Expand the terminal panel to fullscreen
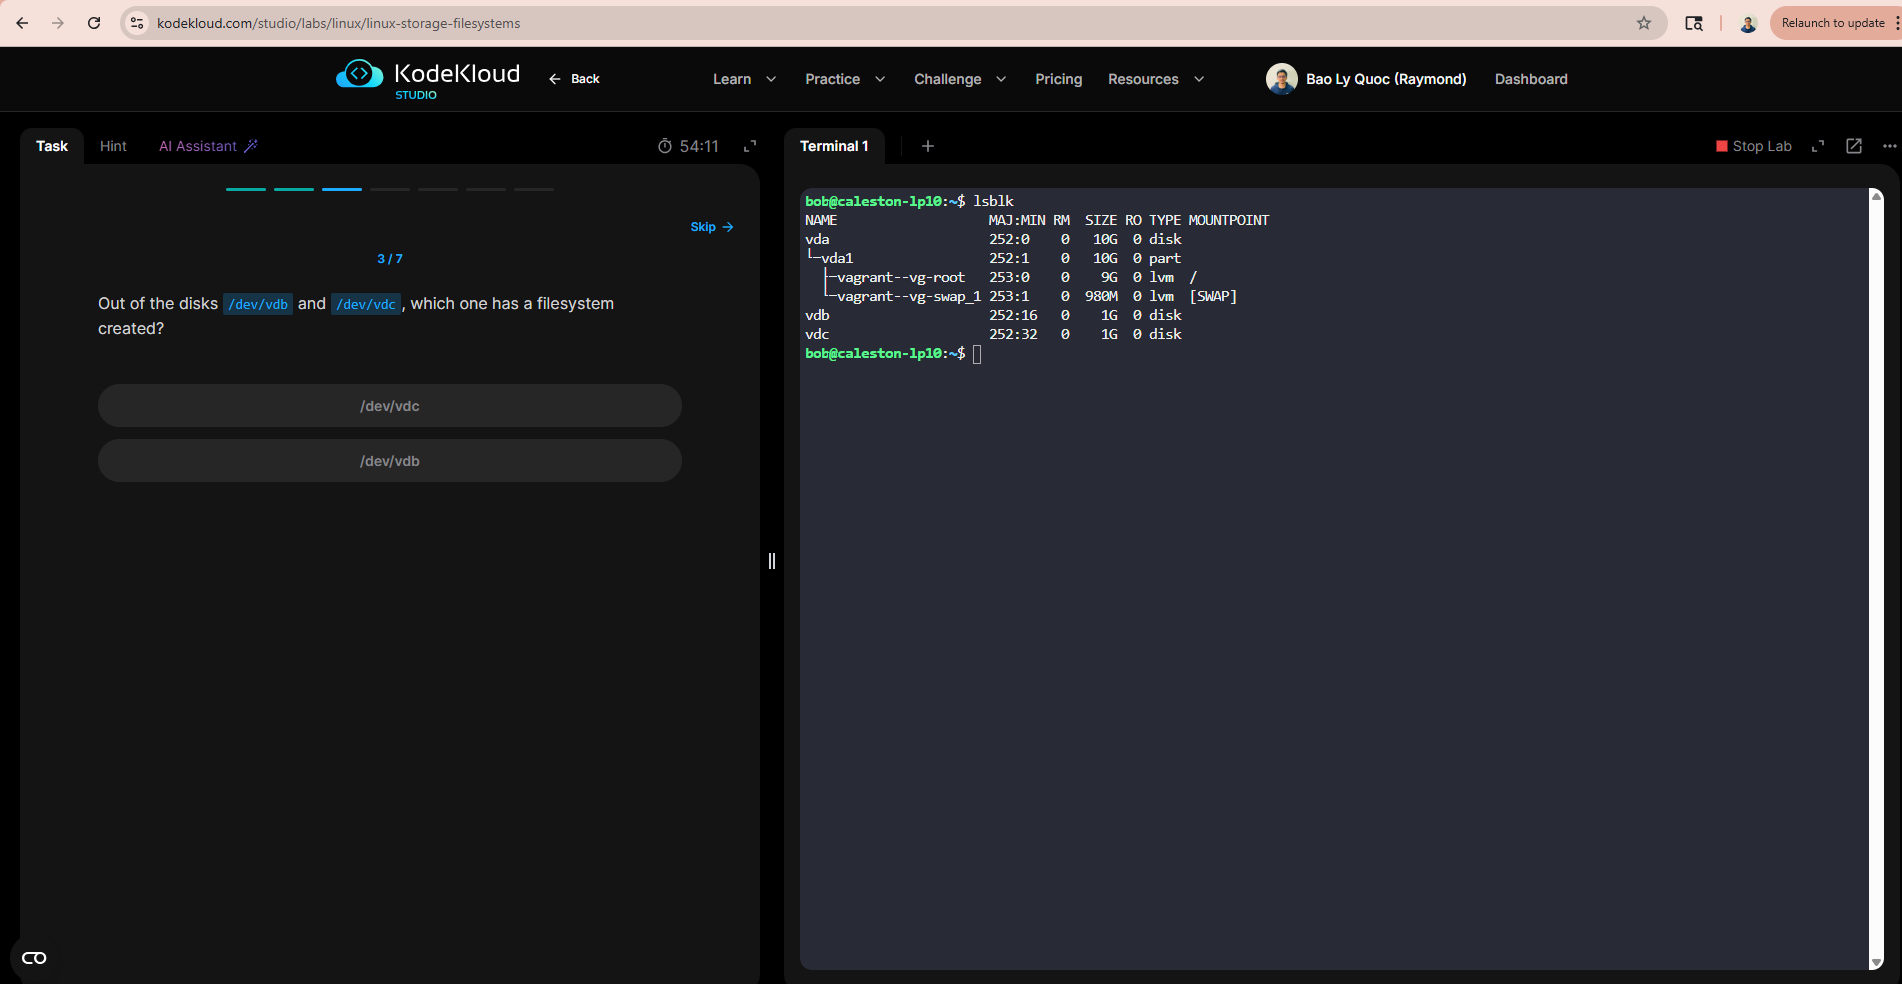 (x=1818, y=146)
